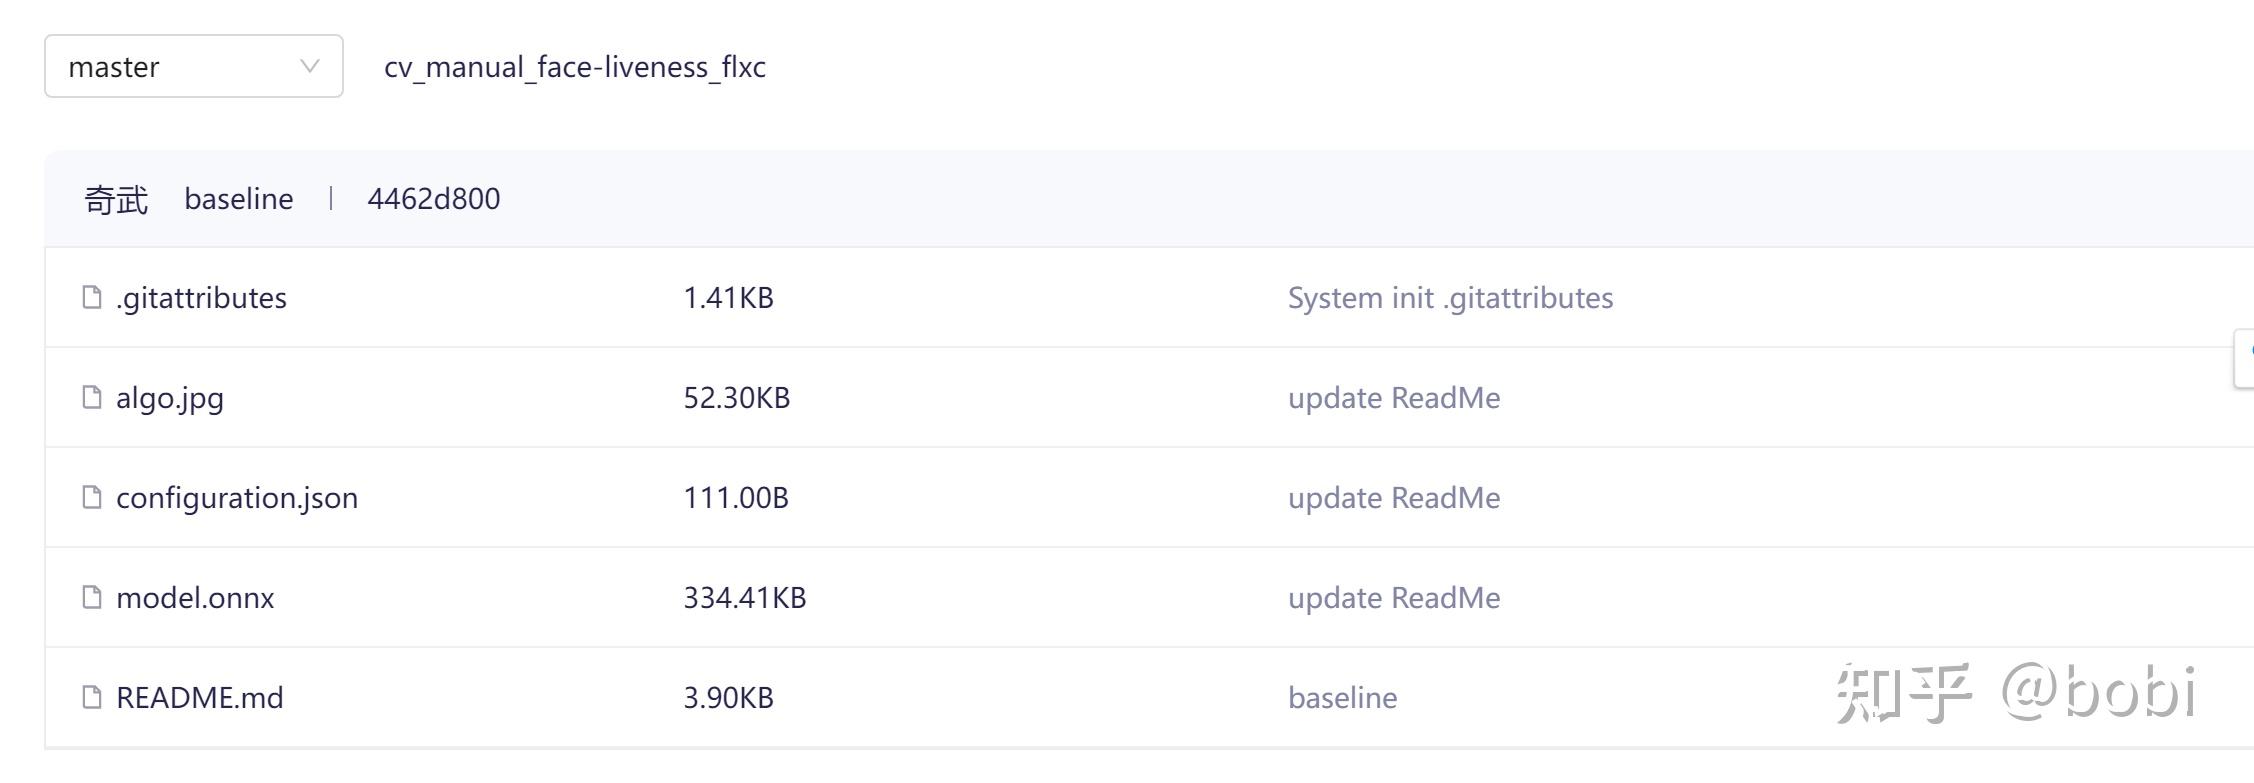Click the branch selector chevron arrow
This screenshot has width=2254, height=783.
[x=310, y=66]
